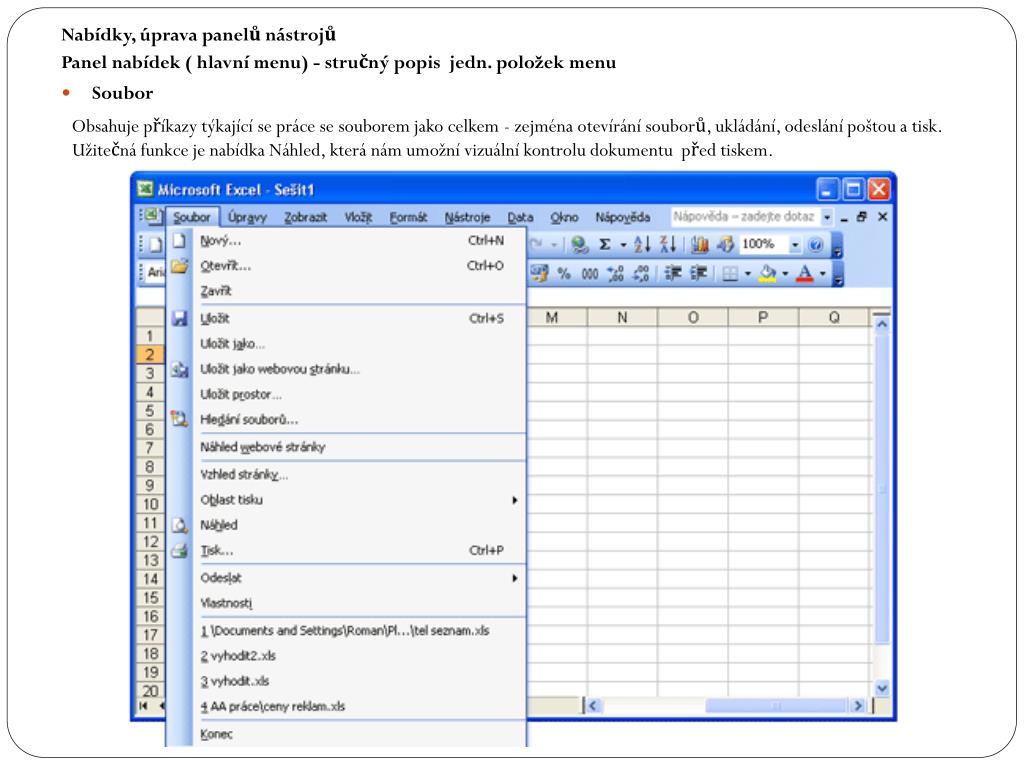Choose Otevřít... menu entry
This screenshot has width=1024, height=768.
(347, 266)
